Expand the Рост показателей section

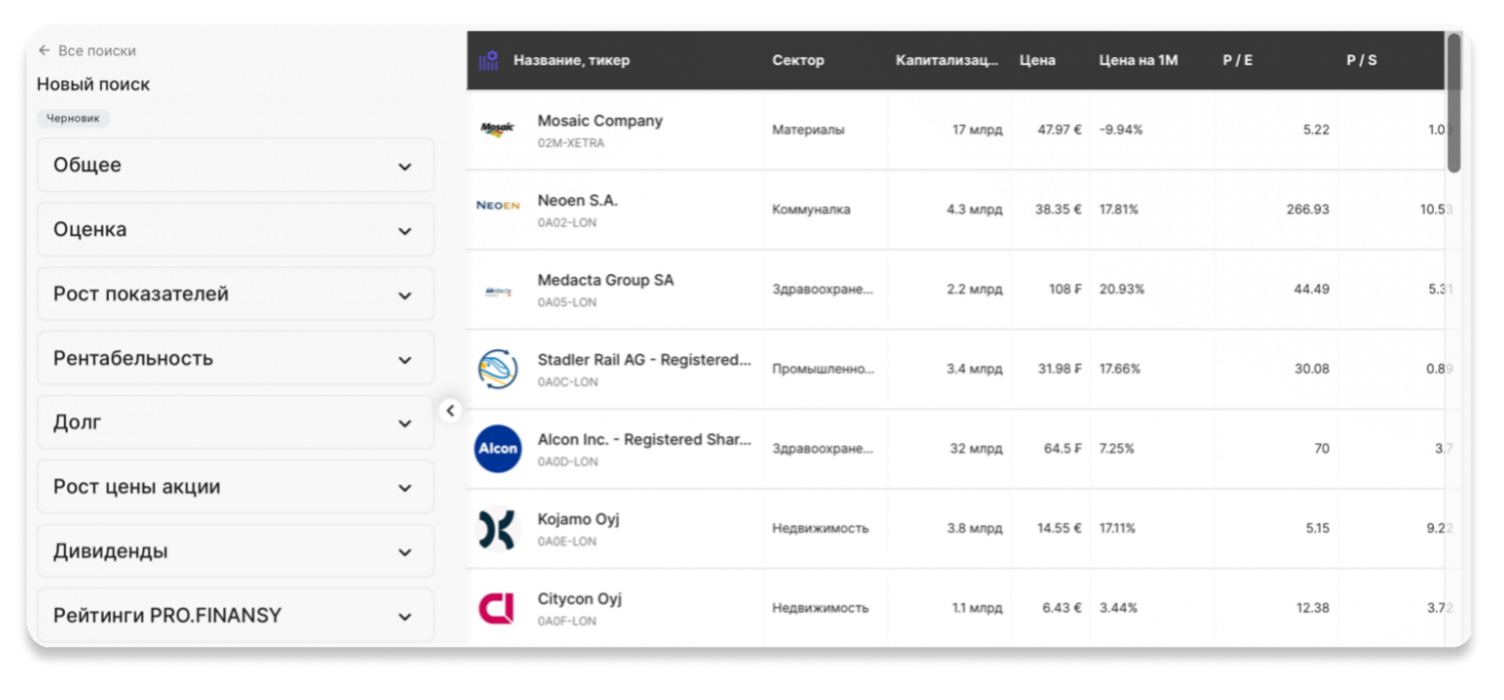(x=236, y=294)
